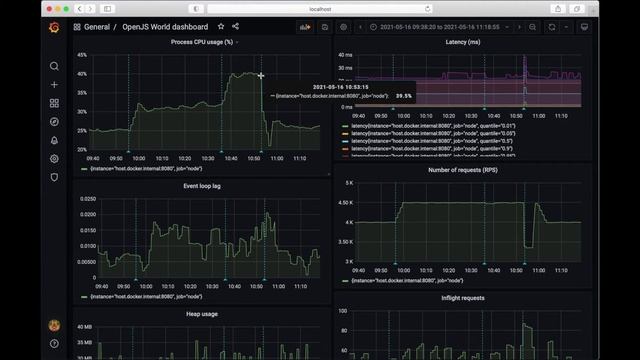Click the browser address bar
This screenshot has height=360, width=640.
click(320, 9)
